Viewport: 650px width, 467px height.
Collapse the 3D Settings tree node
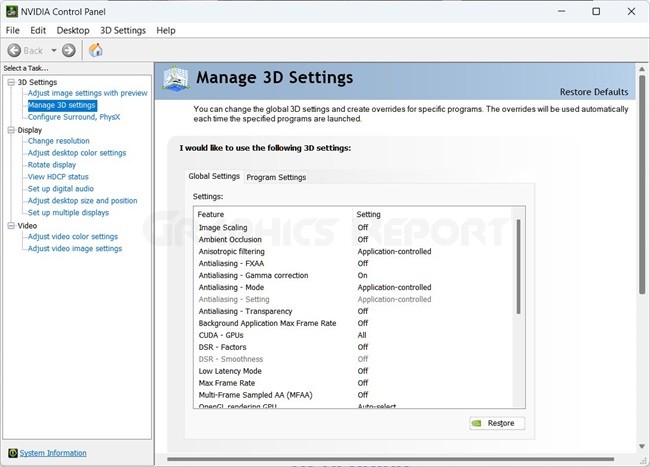click(11, 82)
